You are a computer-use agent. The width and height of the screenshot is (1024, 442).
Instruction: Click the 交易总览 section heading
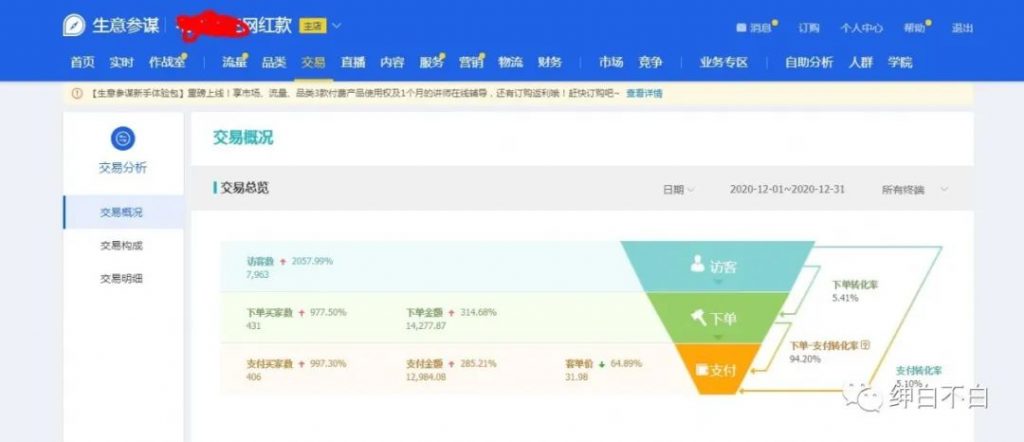[x=244, y=188]
